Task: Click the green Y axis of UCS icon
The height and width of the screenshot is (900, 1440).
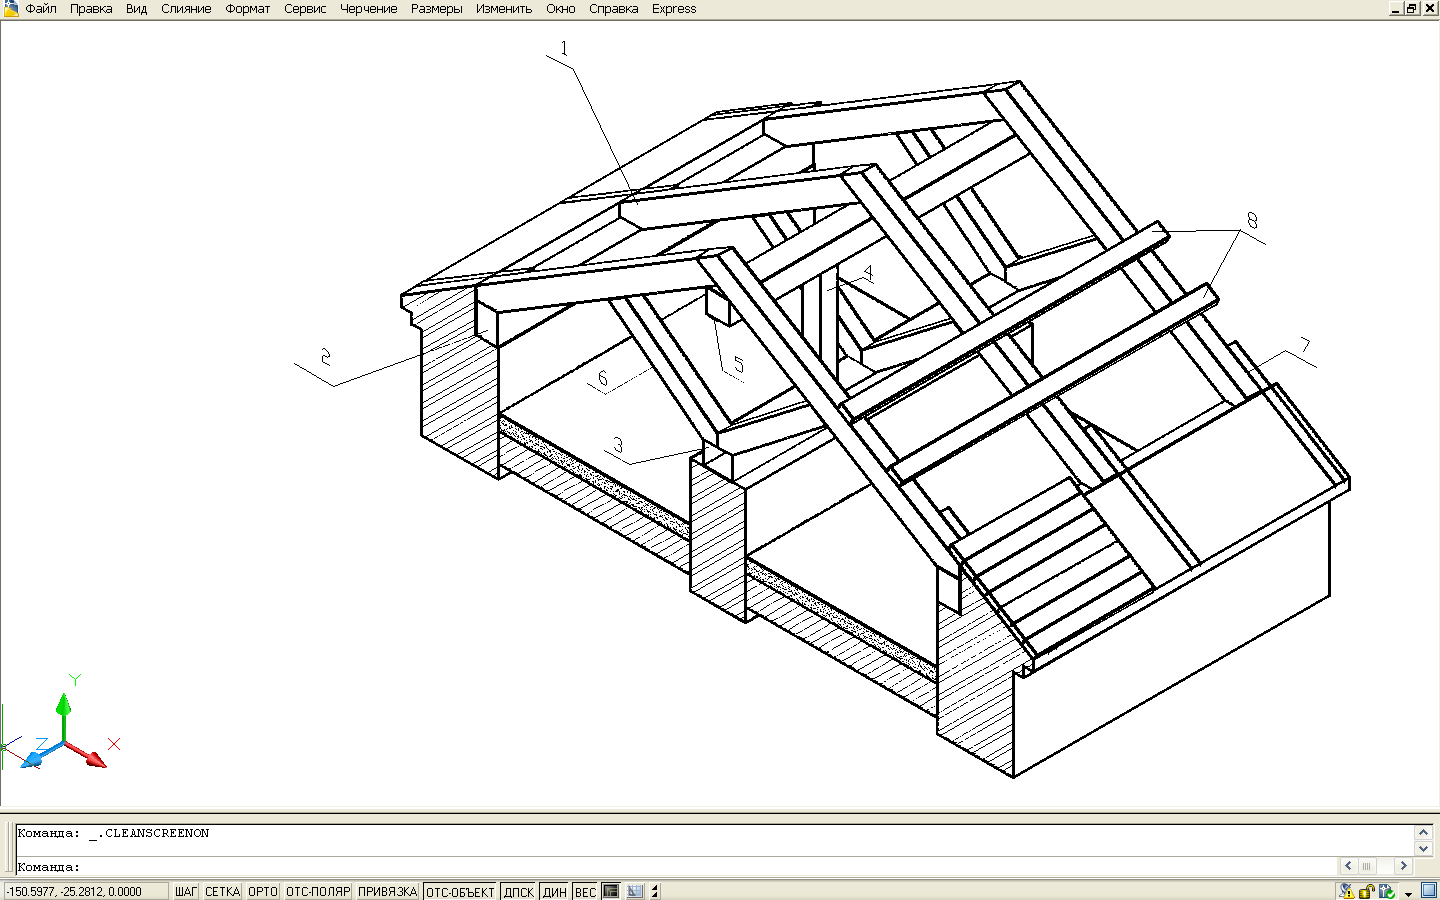Action: pos(64,715)
